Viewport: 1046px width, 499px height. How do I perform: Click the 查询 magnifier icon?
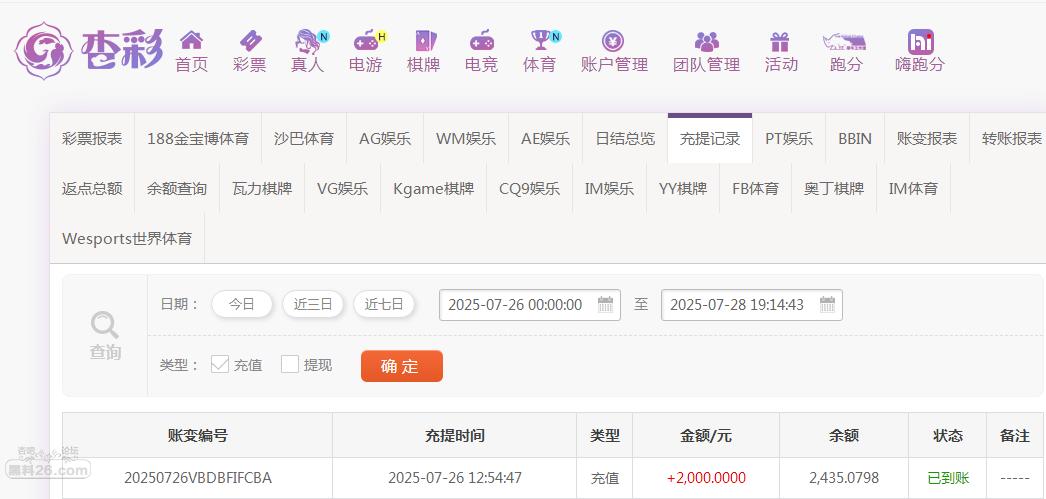click(105, 326)
